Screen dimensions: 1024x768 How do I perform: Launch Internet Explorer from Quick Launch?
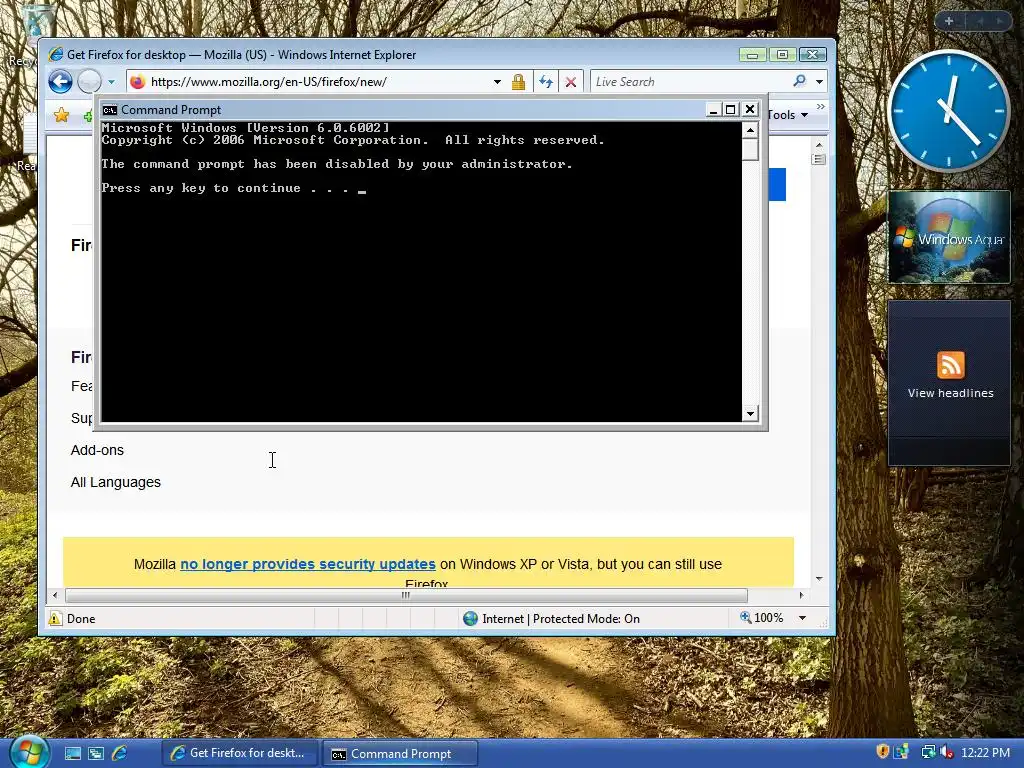click(120, 753)
